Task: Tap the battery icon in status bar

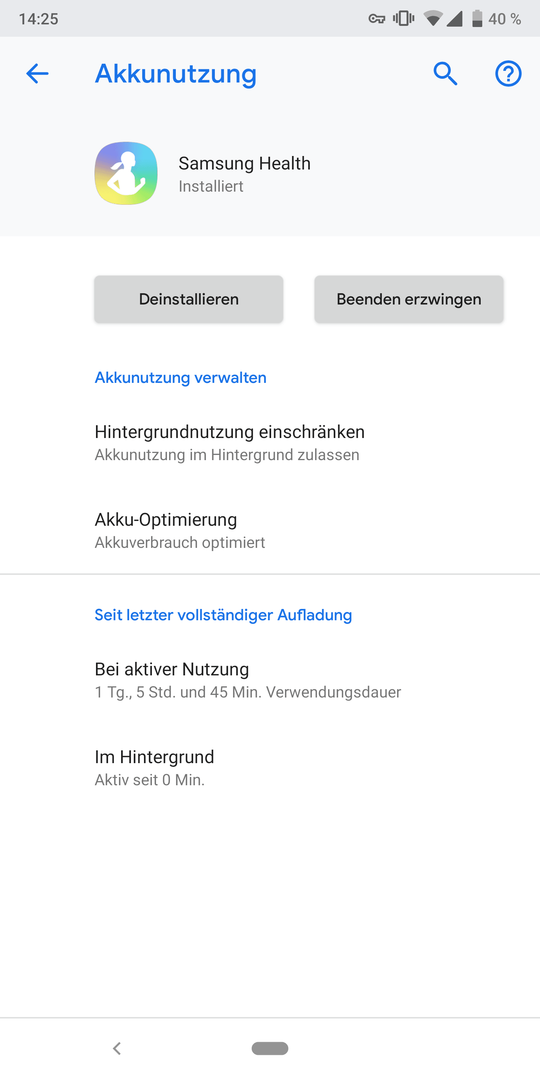Action: tap(477, 19)
